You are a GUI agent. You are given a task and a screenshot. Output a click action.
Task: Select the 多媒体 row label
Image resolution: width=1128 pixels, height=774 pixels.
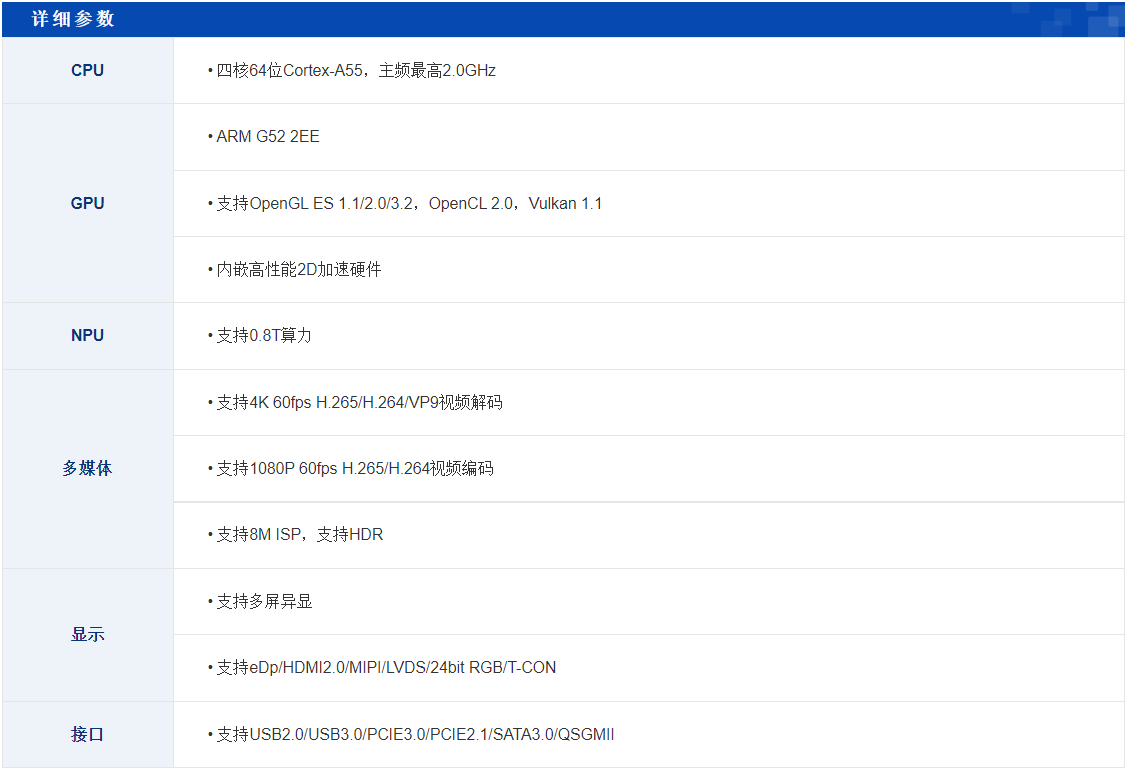point(88,468)
